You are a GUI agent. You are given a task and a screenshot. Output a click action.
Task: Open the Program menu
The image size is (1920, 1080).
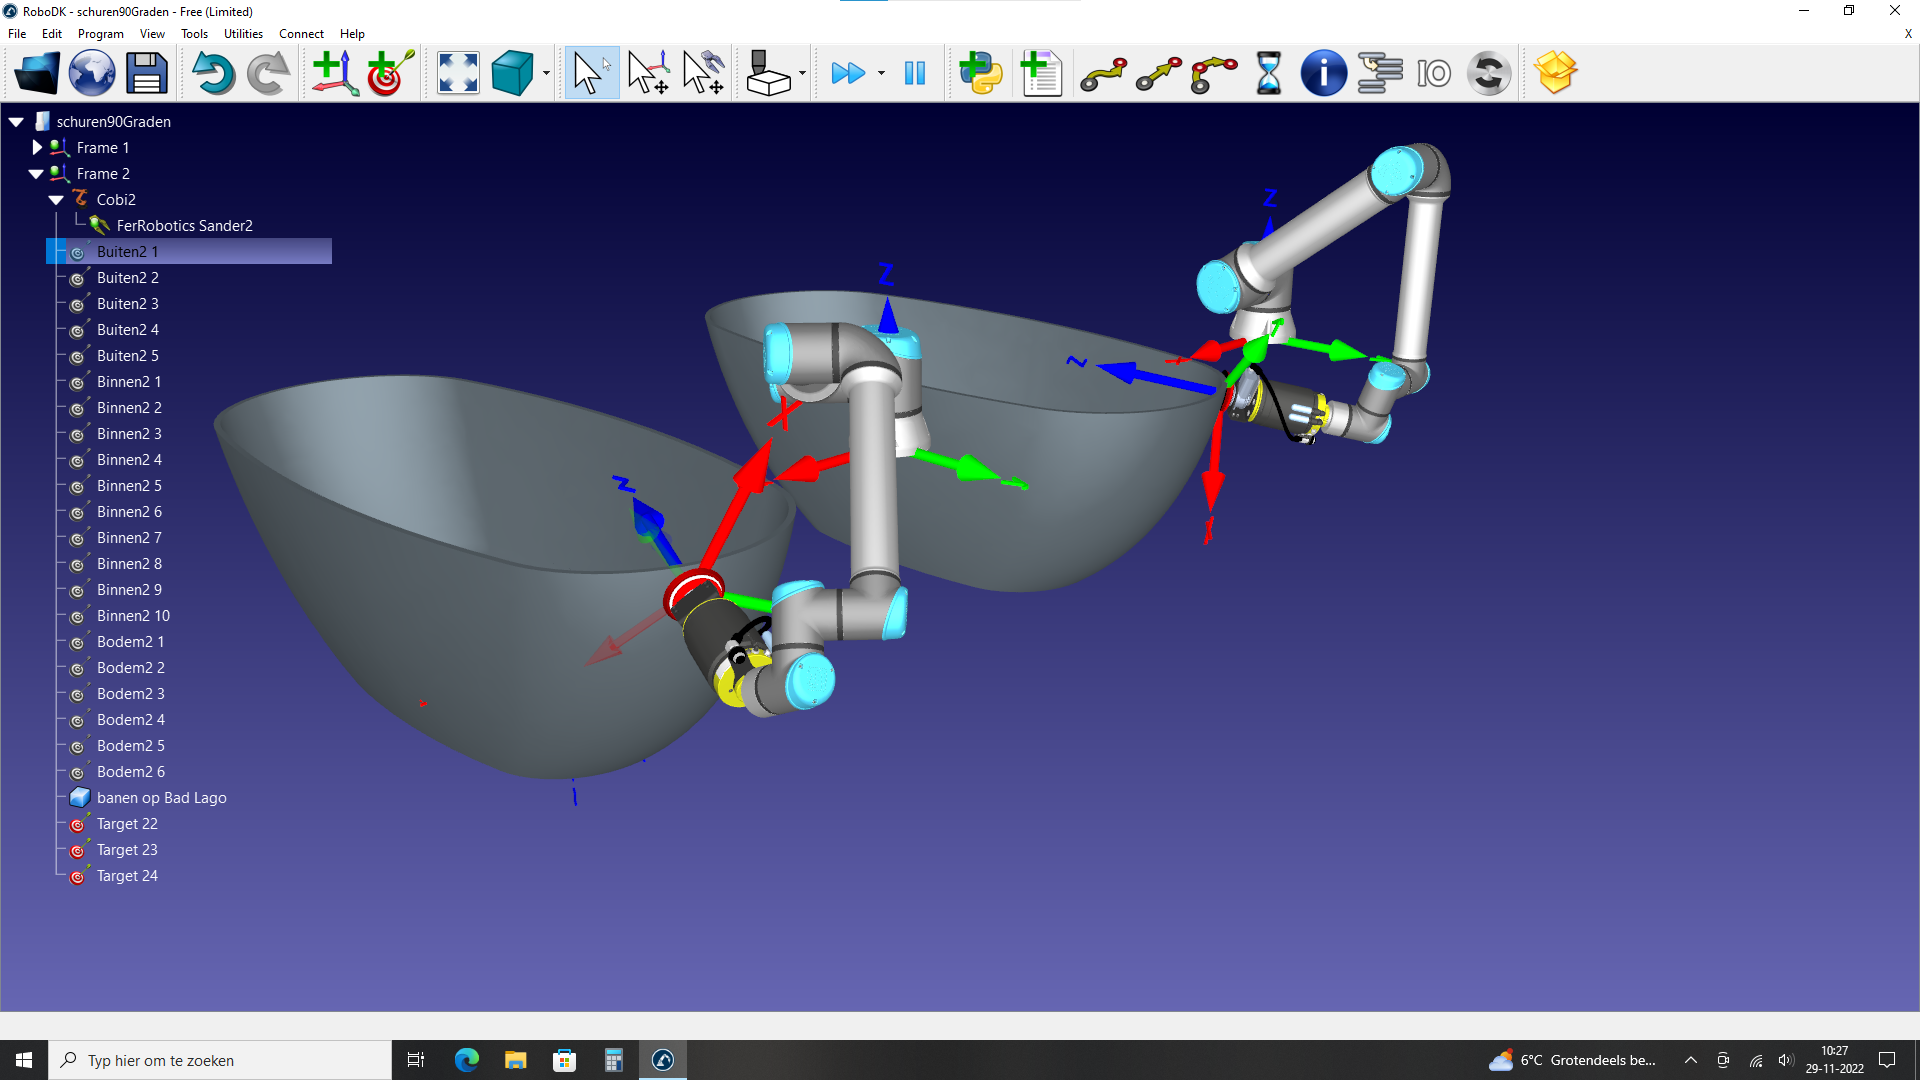click(x=100, y=33)
